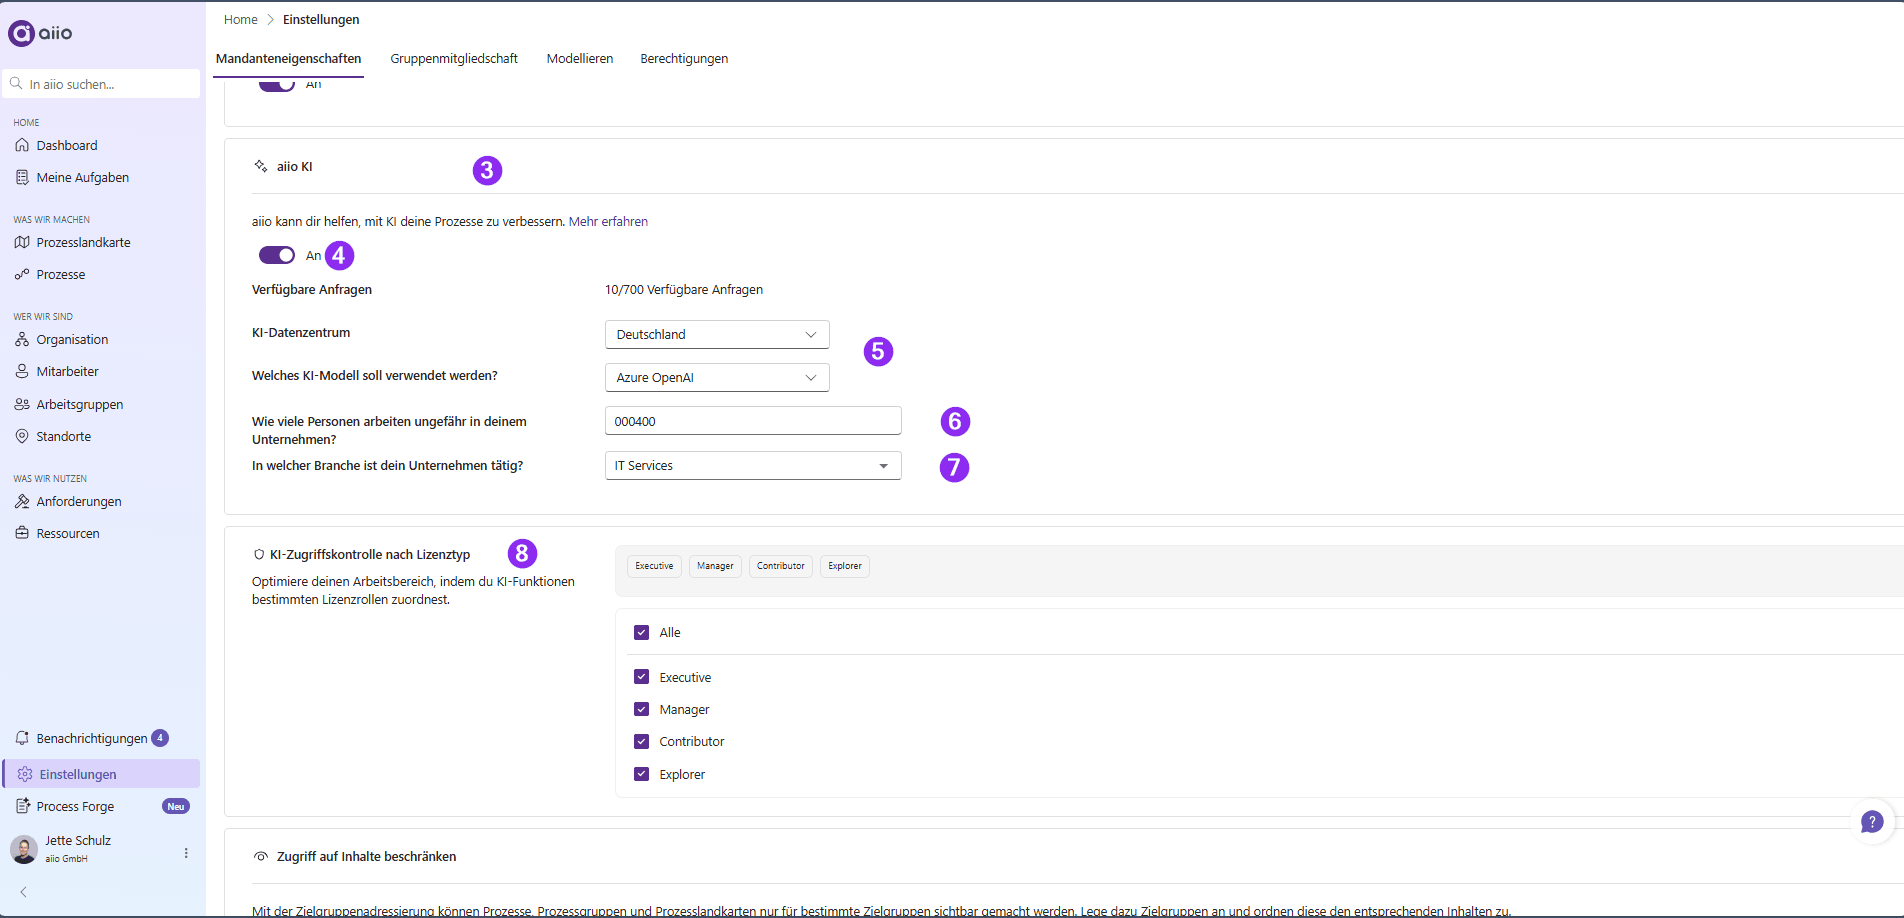1904x918 pixels.
Task: Open the Azure OpenAI model dropdown
Action: [717, 377]
